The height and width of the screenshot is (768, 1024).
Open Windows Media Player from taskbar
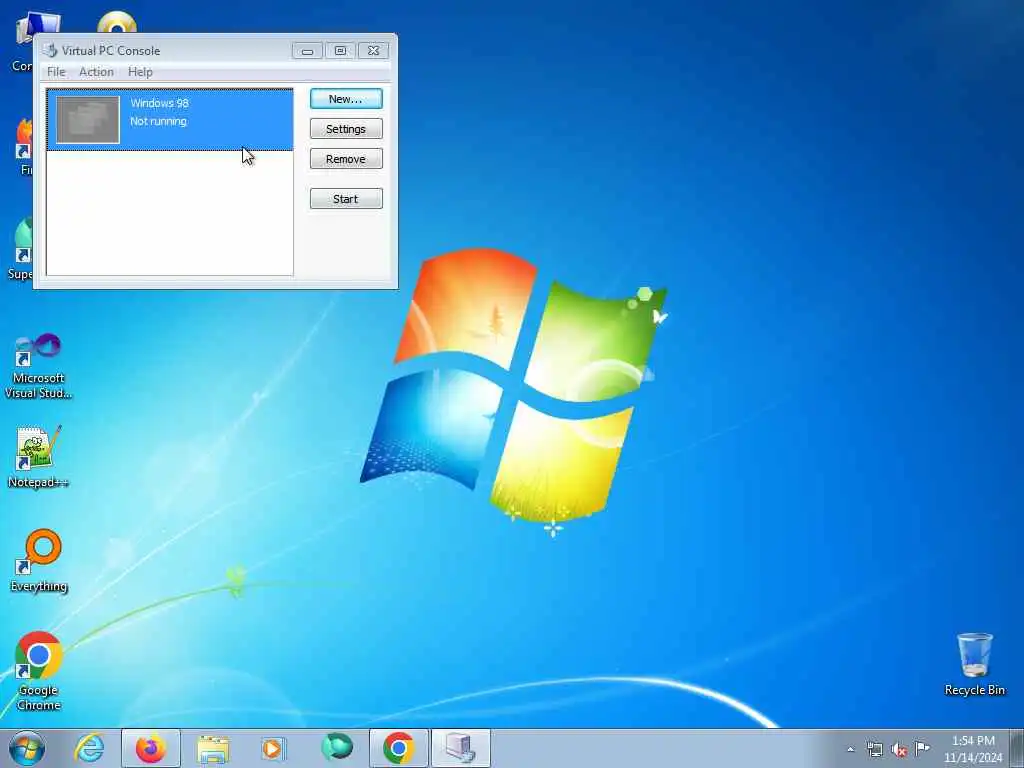(x=273, y=748)
